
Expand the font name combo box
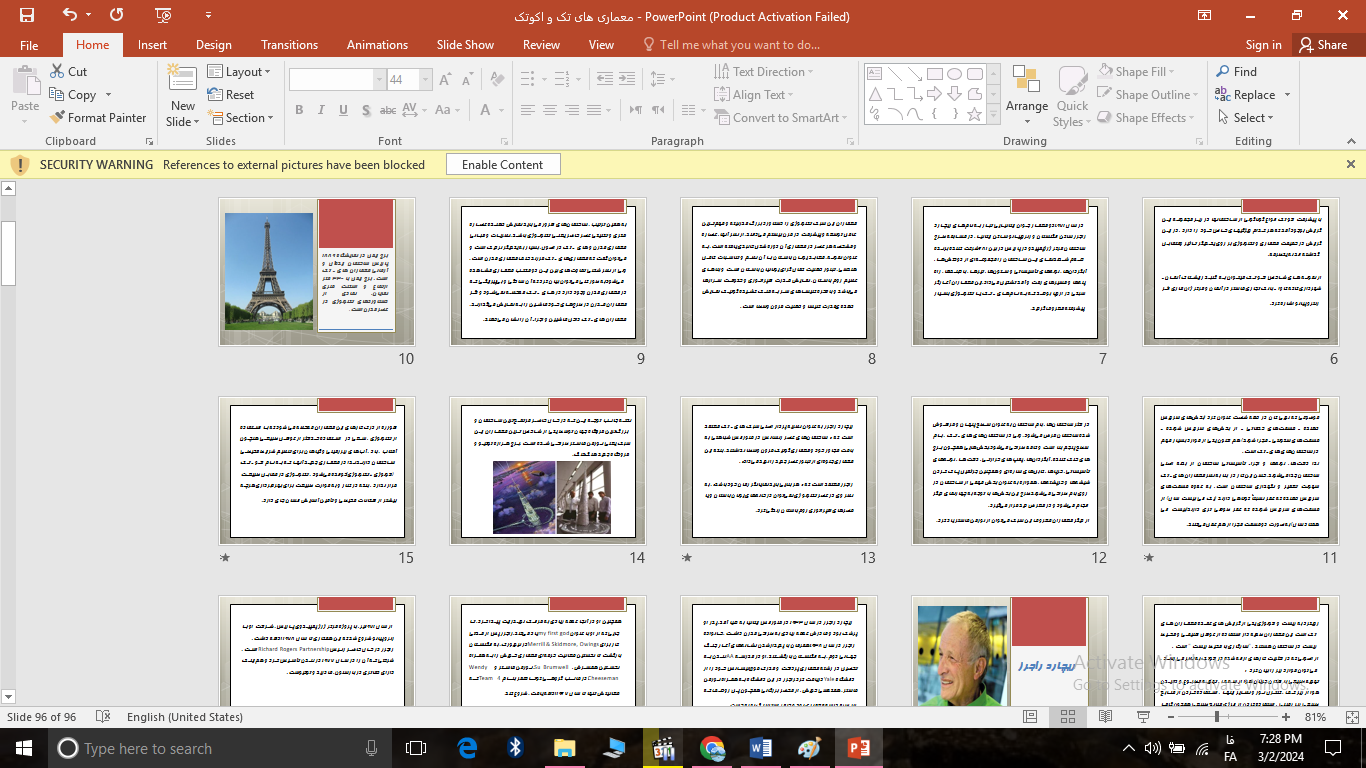(x=379, y=80)
